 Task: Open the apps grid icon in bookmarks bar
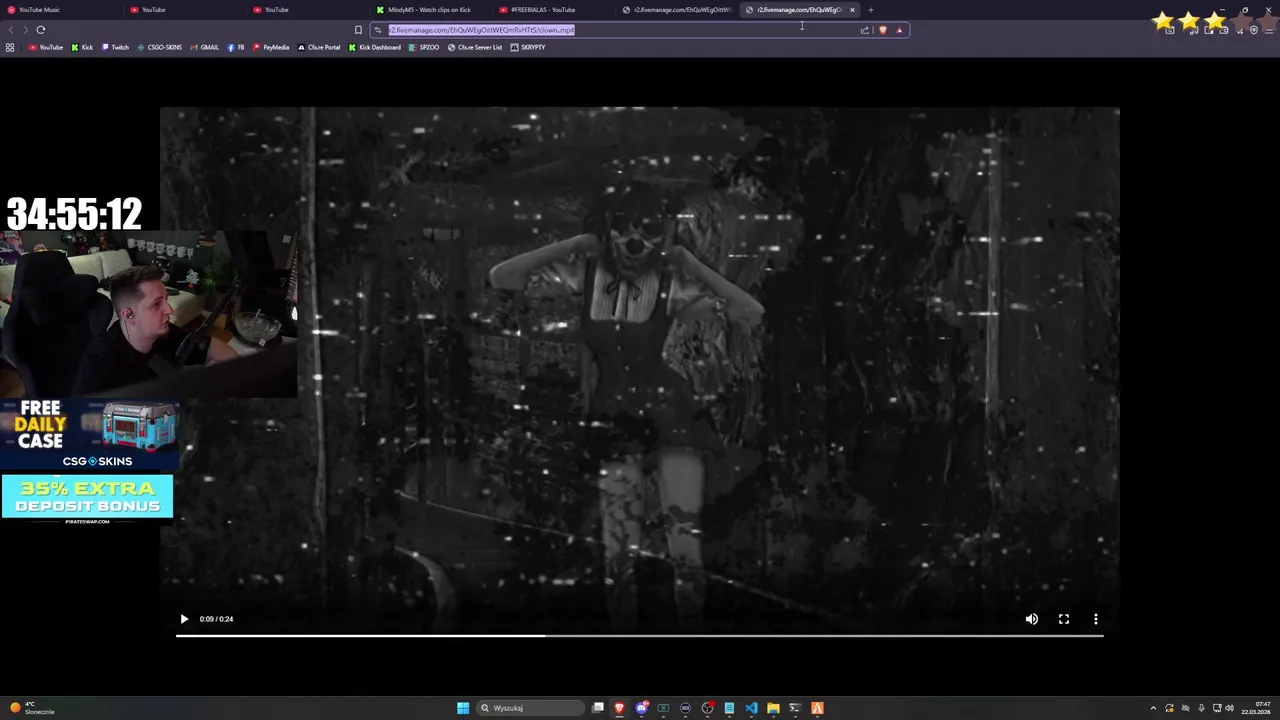click(10, 47)
